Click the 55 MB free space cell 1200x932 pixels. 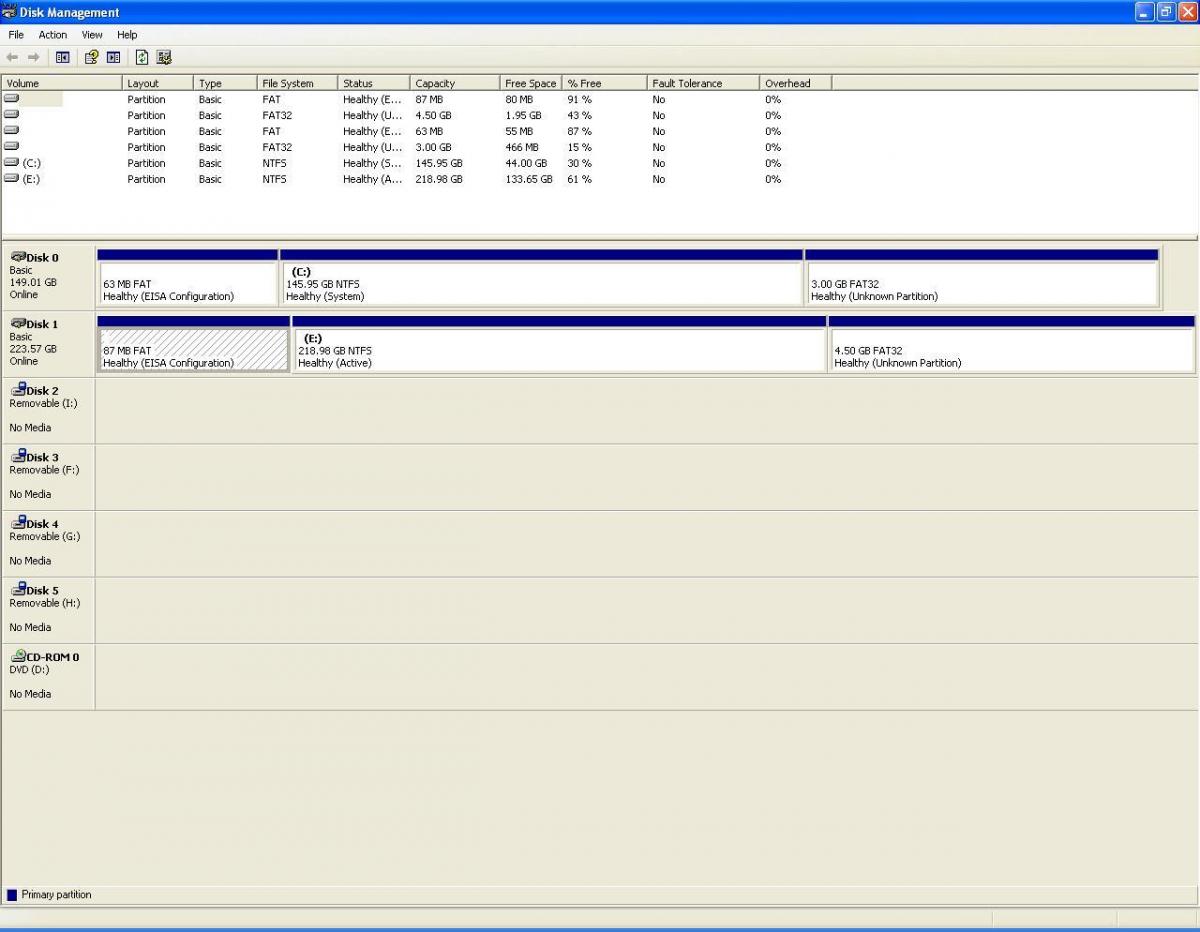pyautogui.click(x=519, y=131)
